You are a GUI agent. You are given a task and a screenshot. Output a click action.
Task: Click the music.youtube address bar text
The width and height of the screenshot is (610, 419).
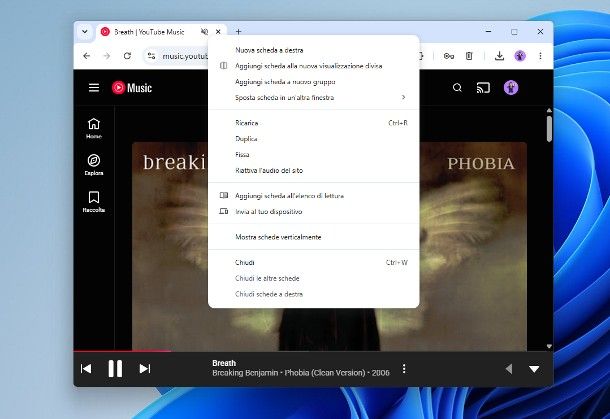tap(185, 56)
